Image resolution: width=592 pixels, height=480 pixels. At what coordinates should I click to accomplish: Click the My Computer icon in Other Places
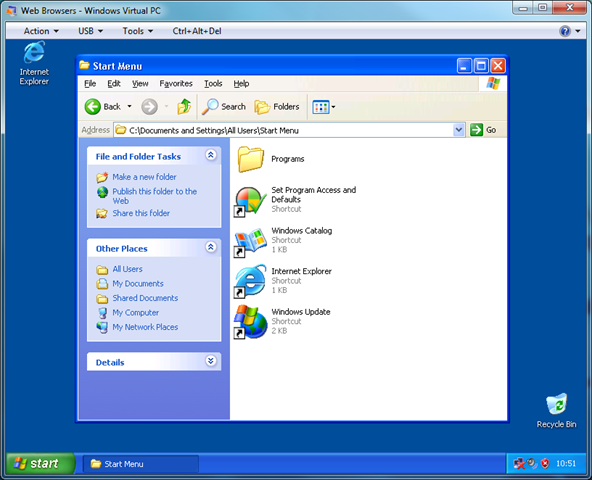point(102,313)
